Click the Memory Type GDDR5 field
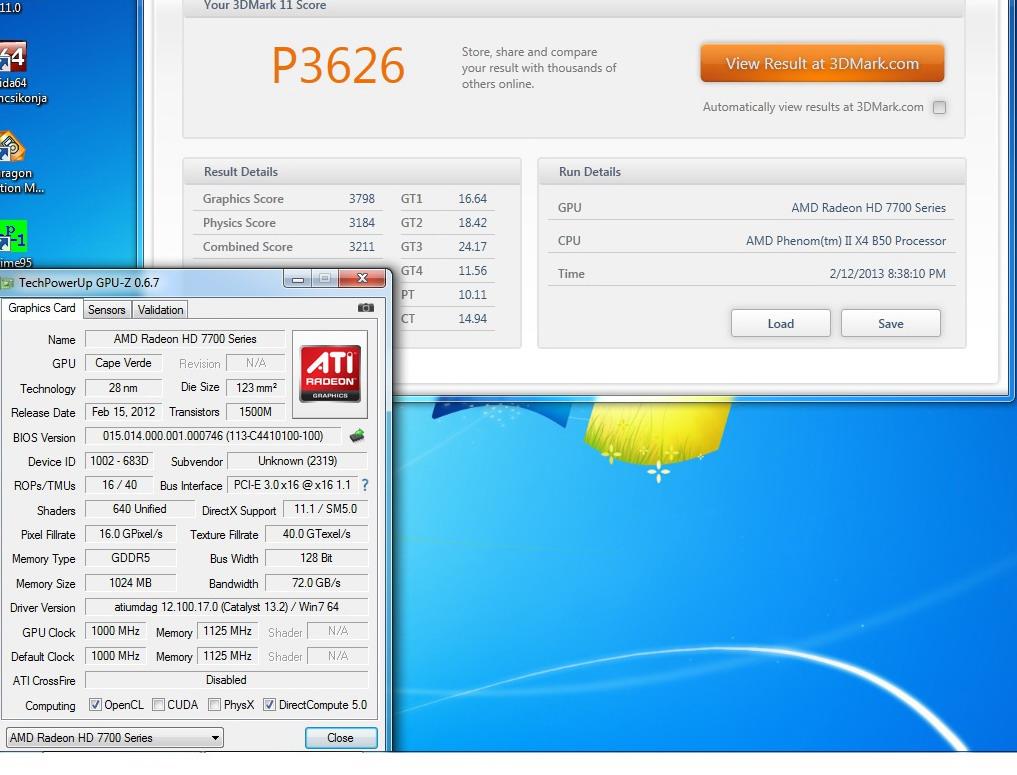The image size is (1017, 775). (130, 558)
